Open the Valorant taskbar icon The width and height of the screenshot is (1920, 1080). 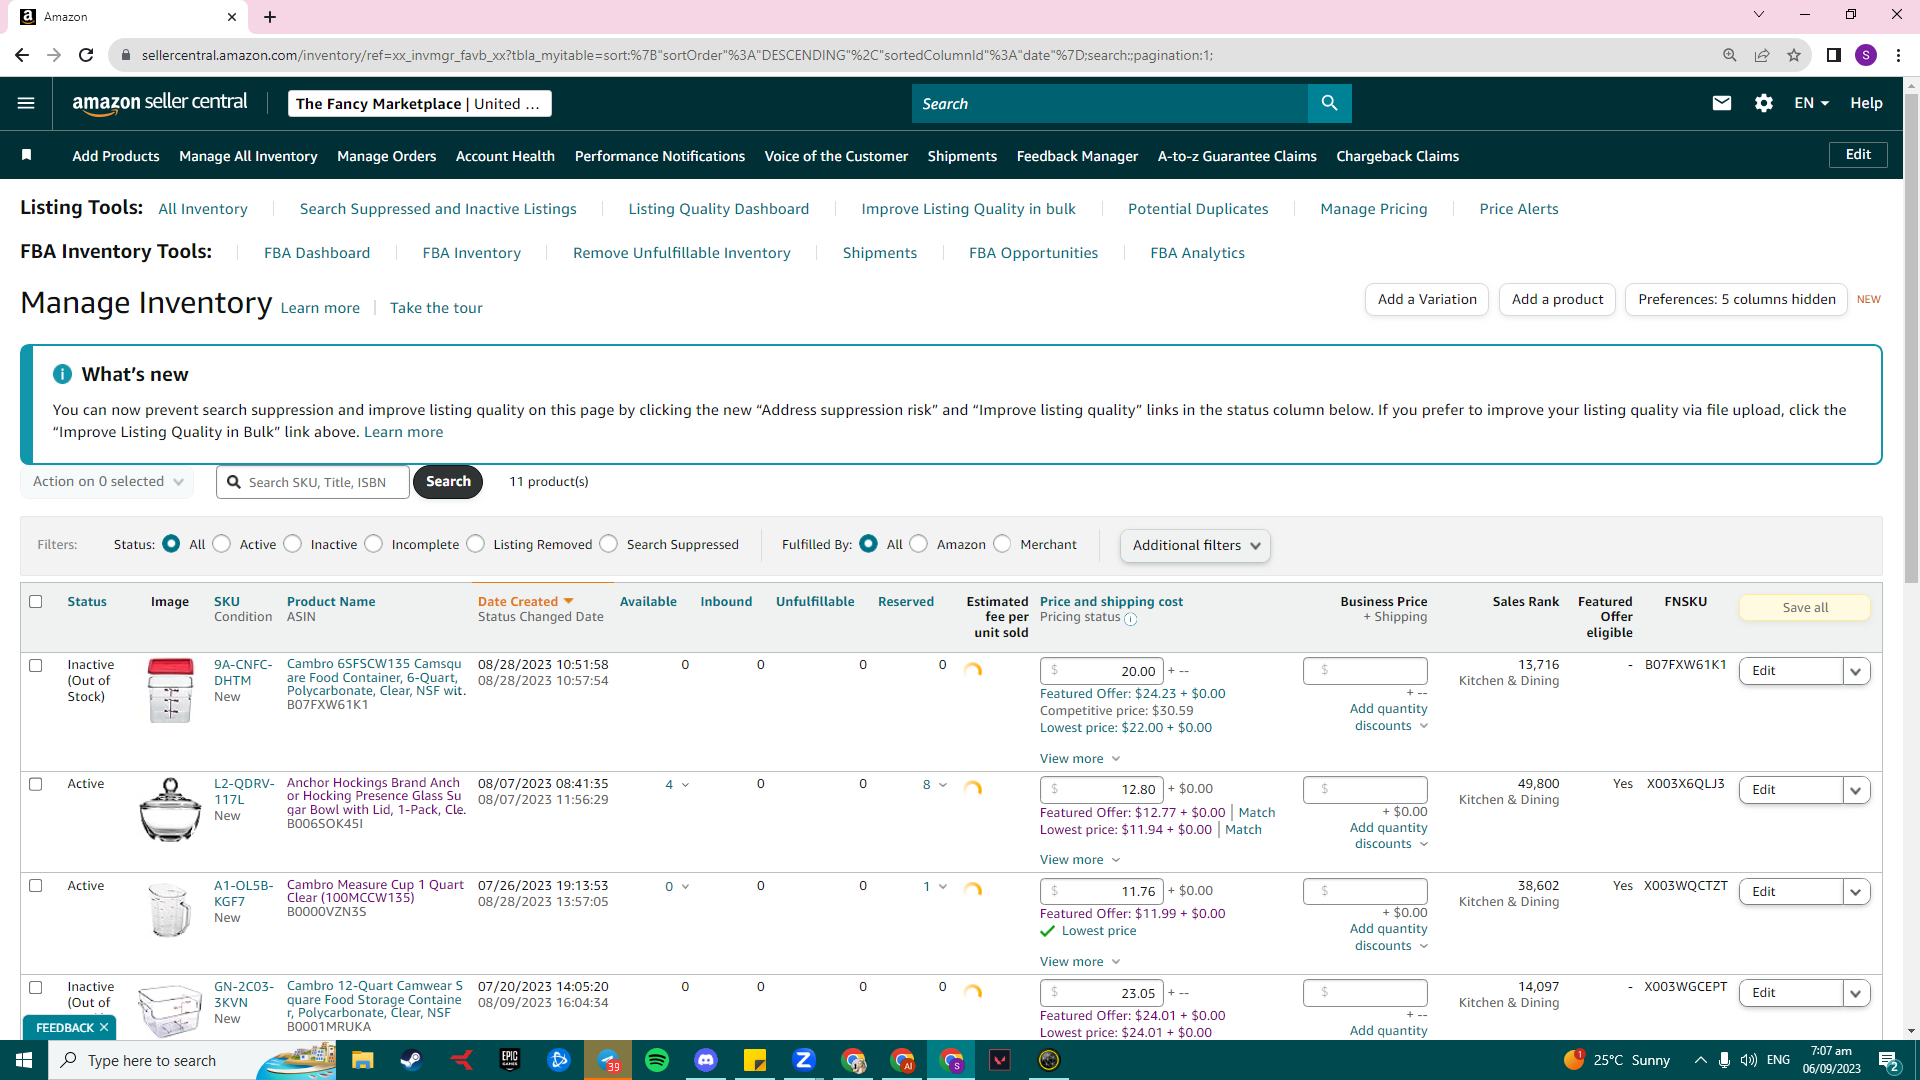click(1000, 1060)
